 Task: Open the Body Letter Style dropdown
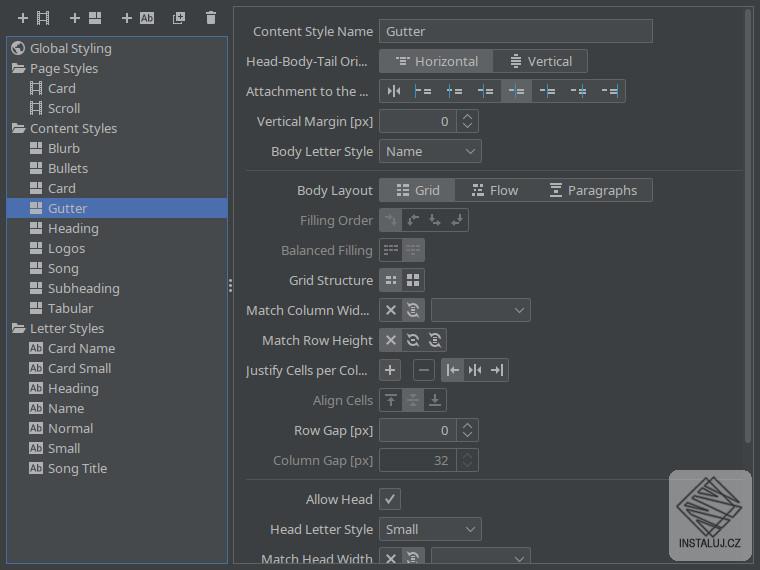[430, 151]
